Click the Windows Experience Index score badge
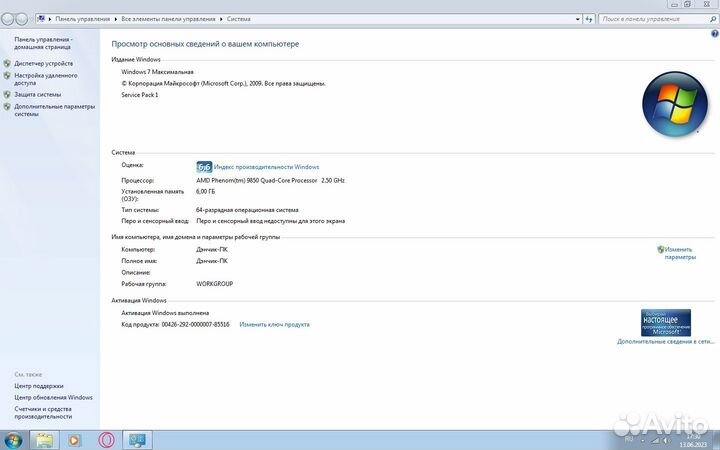The image size is (720, 450). tap(204, 167)
